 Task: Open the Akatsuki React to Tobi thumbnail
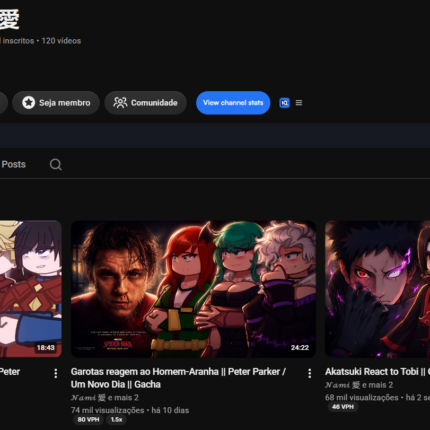pyautogui.click(x=377, y=289)
